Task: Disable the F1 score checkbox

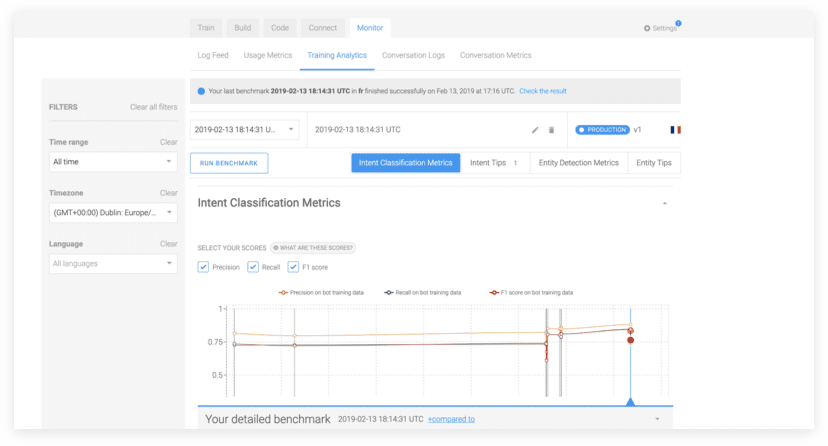Action: [293, 267]
